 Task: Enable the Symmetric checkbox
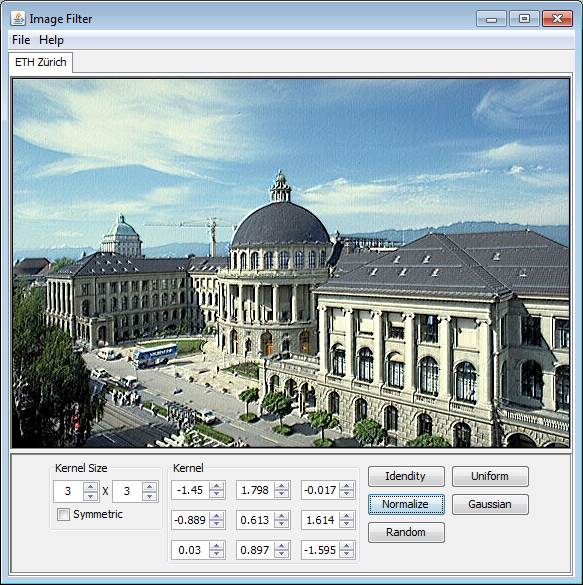tap(63, 514)
